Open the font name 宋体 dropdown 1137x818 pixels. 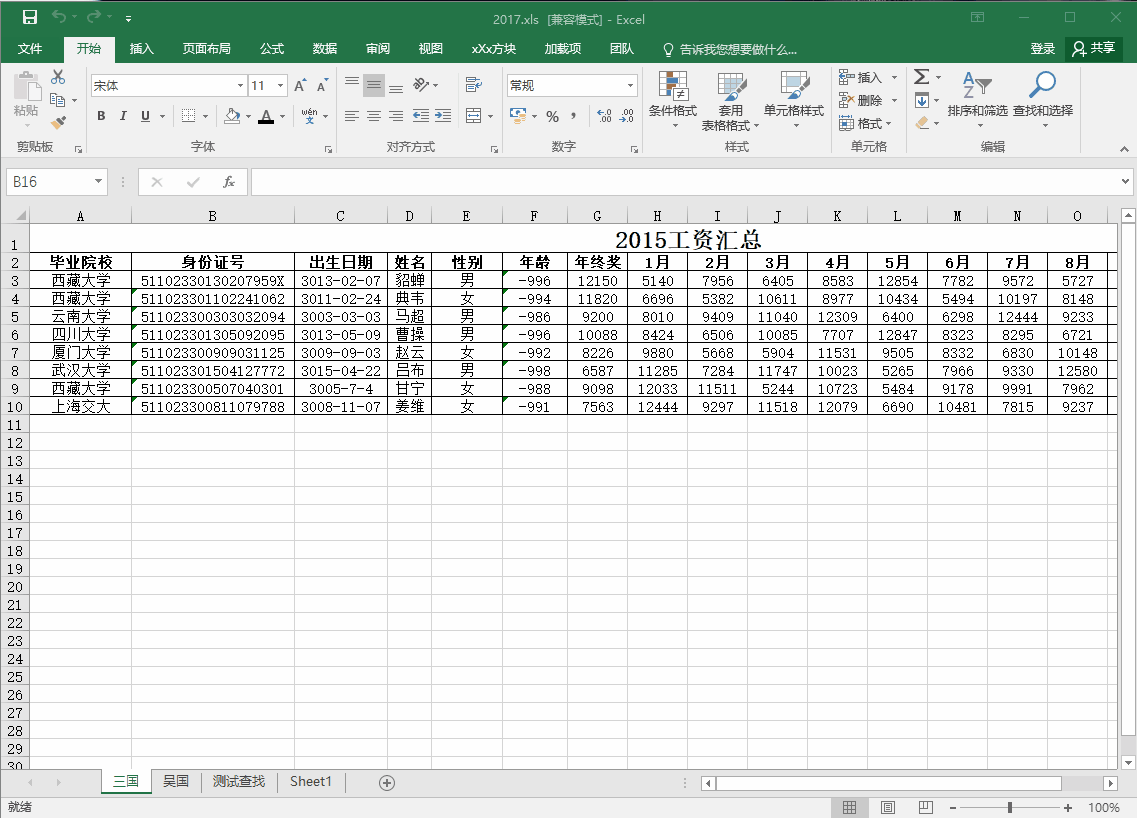[x=241, y=86]
